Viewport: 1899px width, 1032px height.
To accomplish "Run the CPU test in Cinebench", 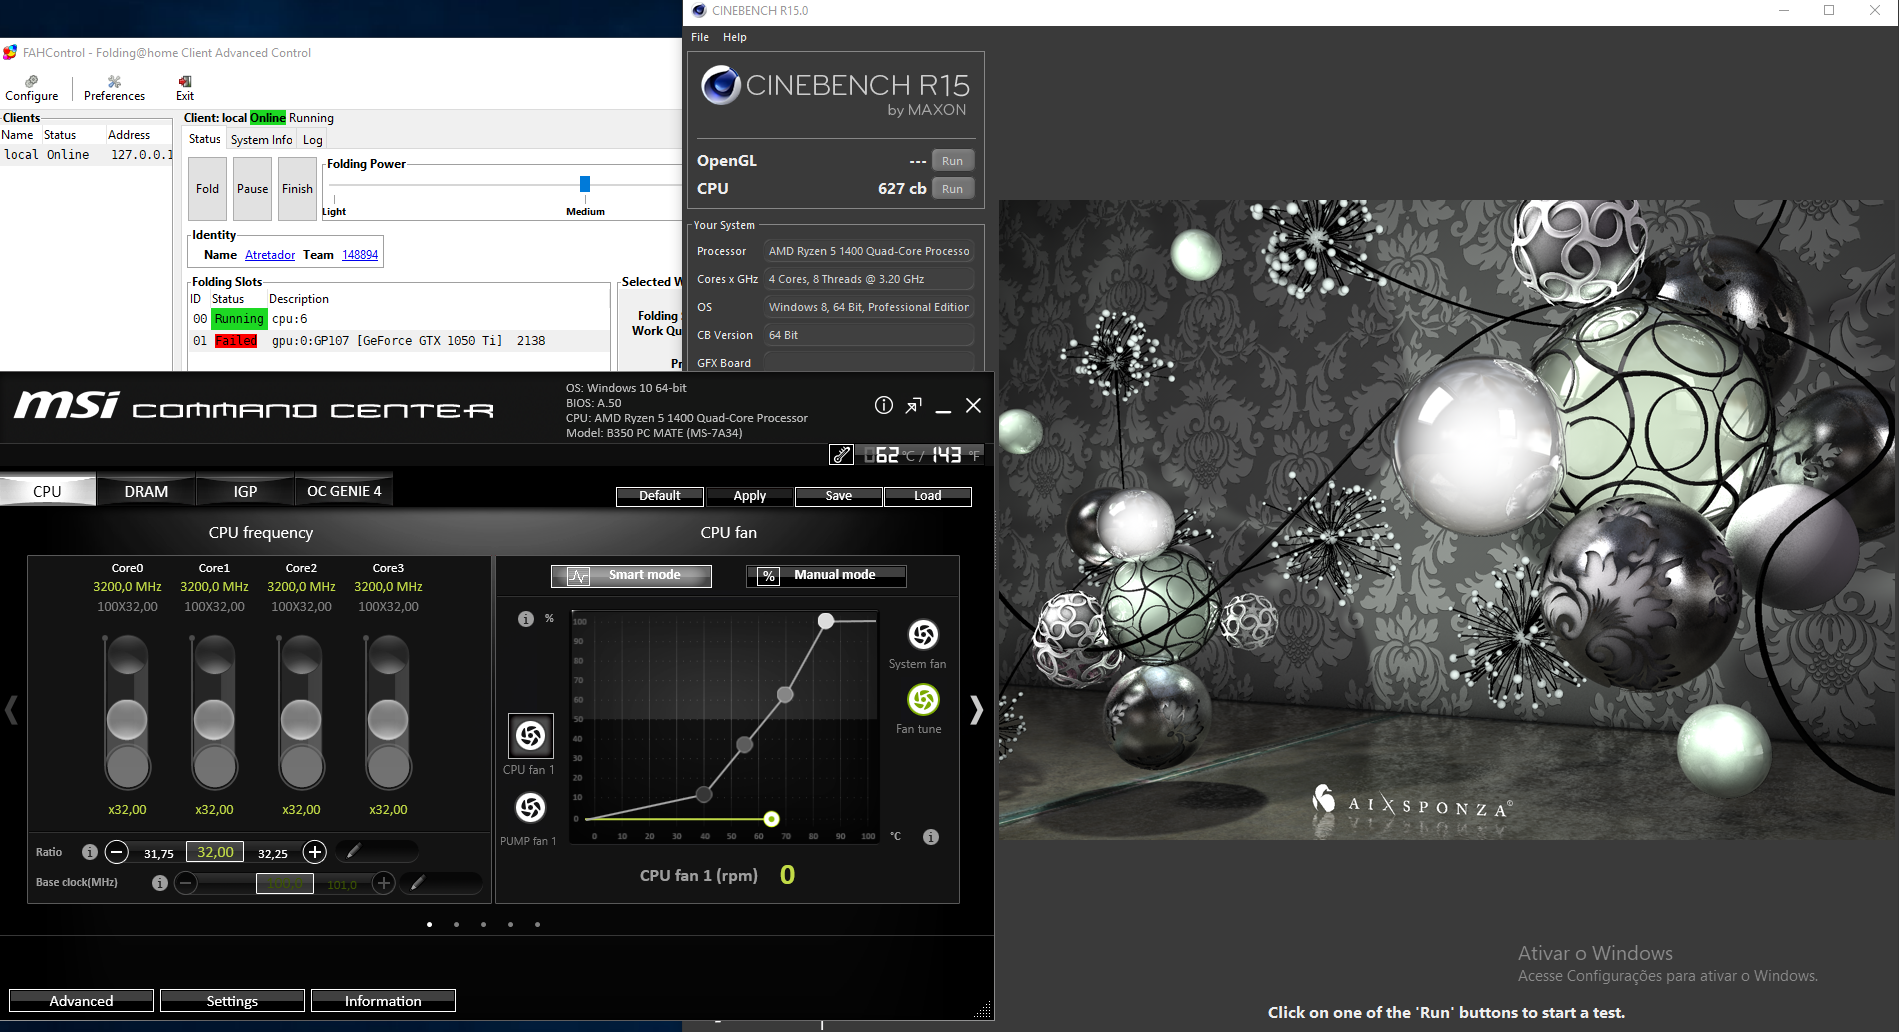I will pos(953,189).
